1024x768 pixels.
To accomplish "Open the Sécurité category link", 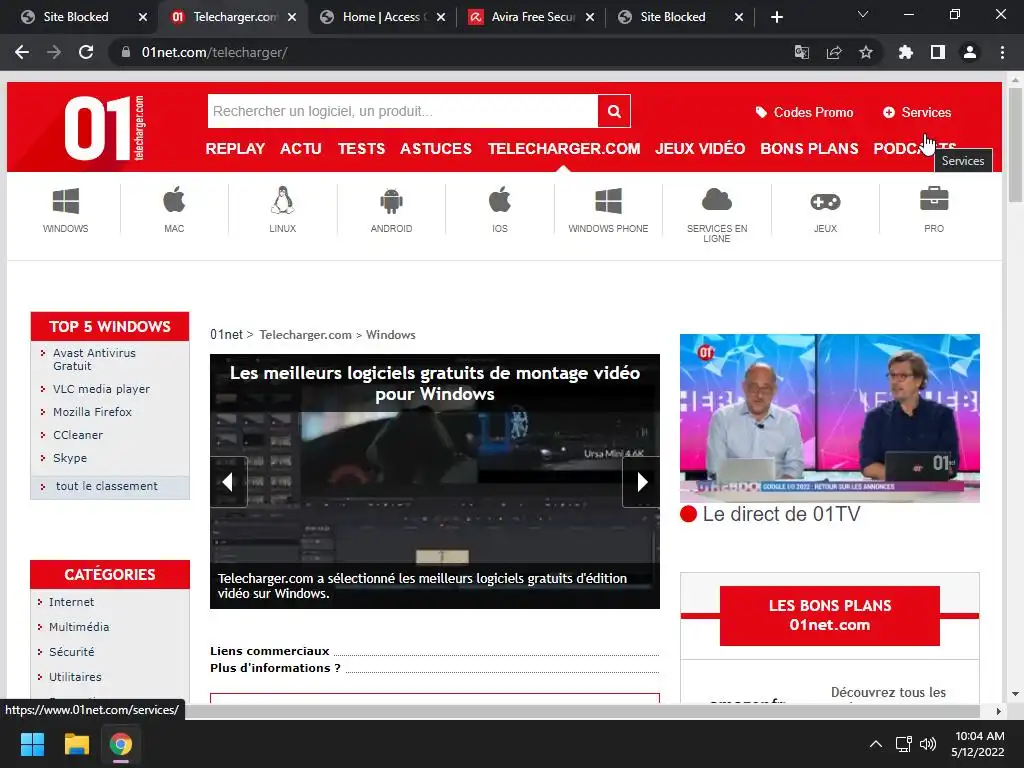I will pyautogui.click(x=71, y=651).
